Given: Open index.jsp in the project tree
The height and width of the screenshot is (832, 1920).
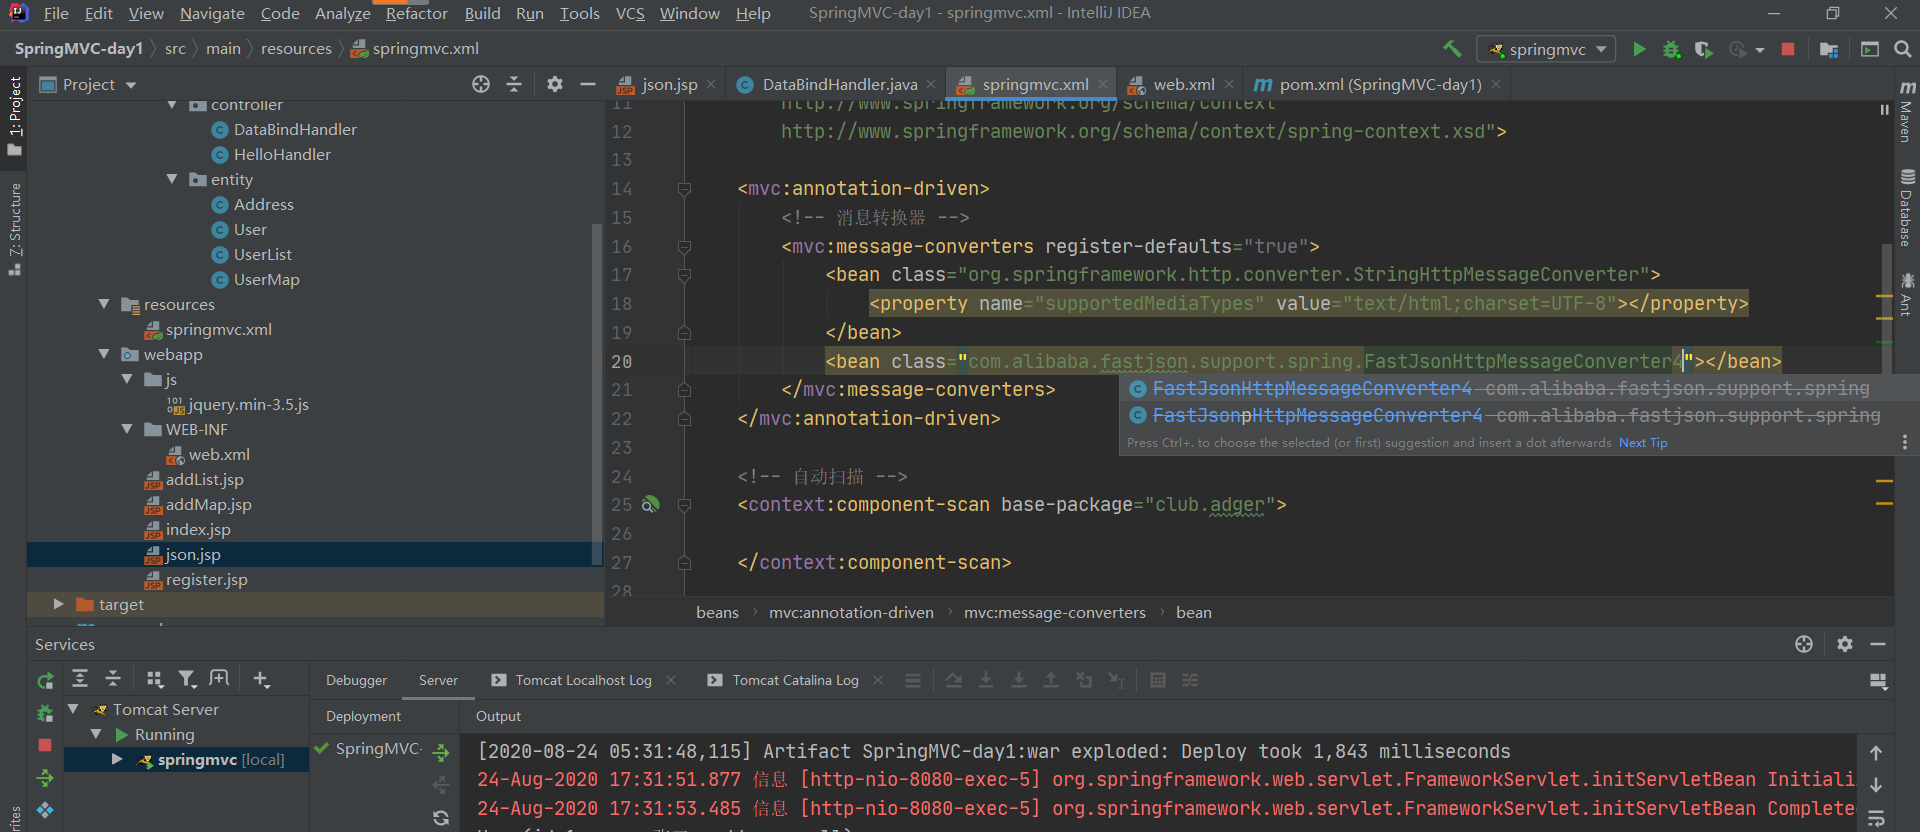Looking at the screenshot, I should 198,529.
